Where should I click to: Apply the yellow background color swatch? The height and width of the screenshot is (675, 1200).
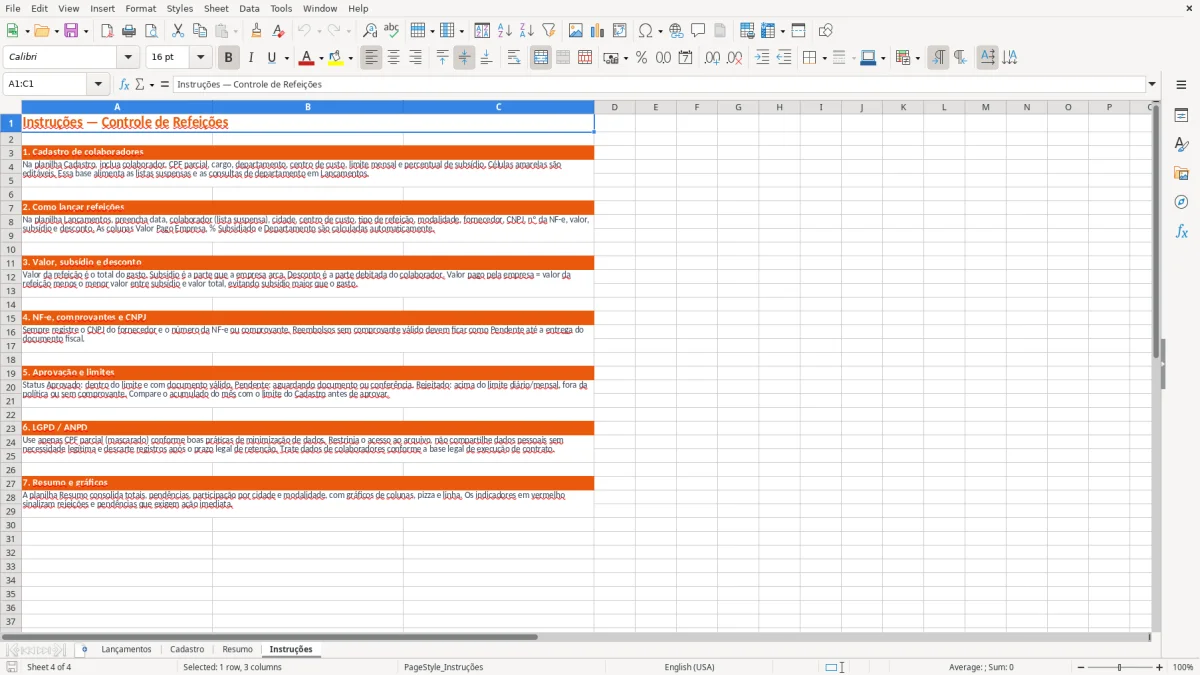[x=336, y=58]
